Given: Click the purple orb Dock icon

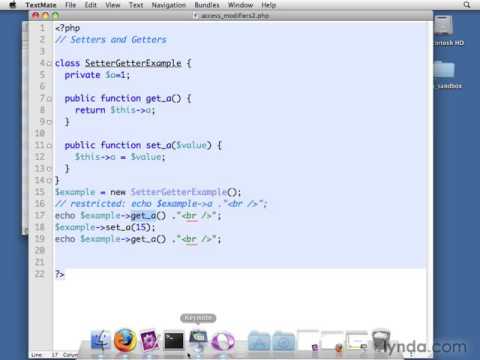Looking at the screenshot, I should pos(223,341).
